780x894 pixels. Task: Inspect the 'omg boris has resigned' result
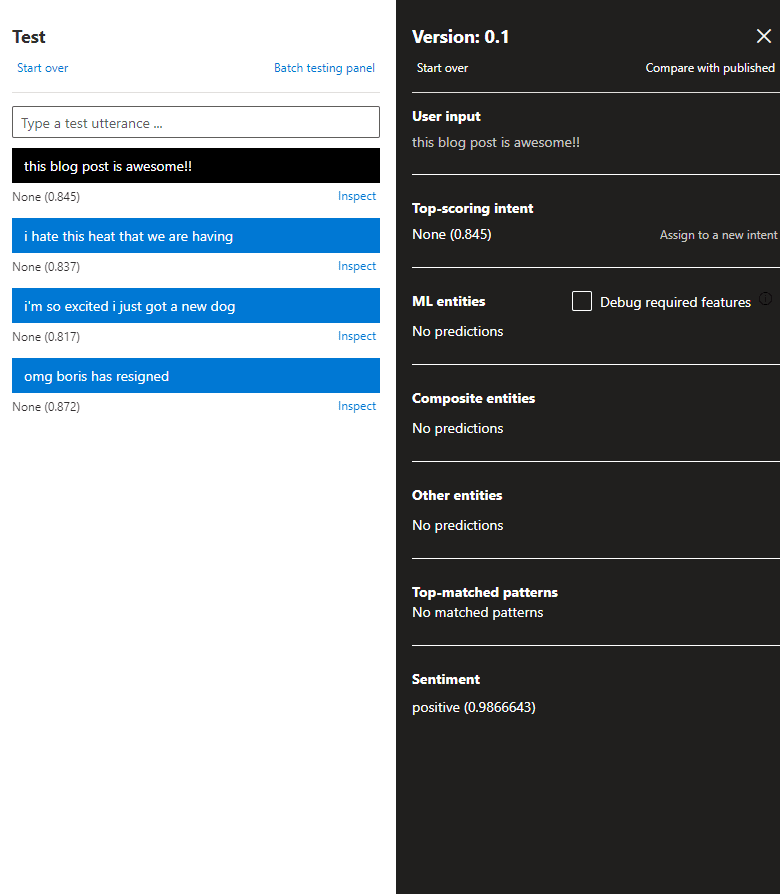pos(357,407)
